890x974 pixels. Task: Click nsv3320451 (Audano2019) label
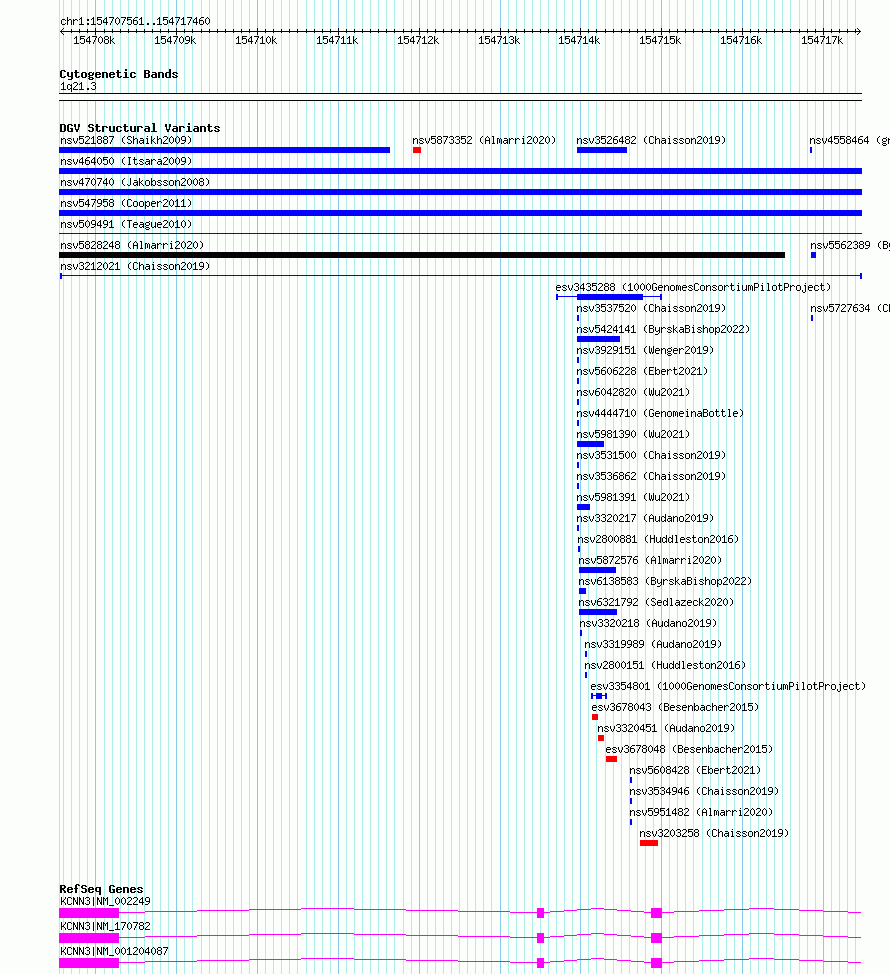(x=666, y=729)
